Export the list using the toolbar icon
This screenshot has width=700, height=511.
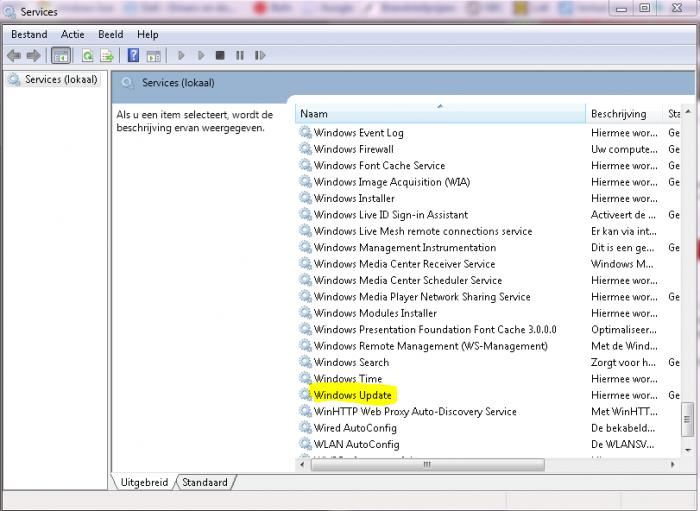point(107,56)
